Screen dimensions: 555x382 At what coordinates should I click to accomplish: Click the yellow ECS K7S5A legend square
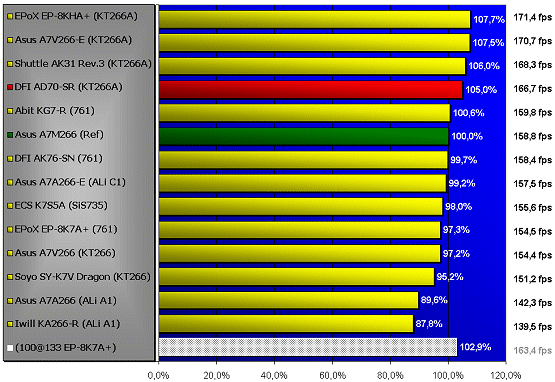(x=10, y=206)
